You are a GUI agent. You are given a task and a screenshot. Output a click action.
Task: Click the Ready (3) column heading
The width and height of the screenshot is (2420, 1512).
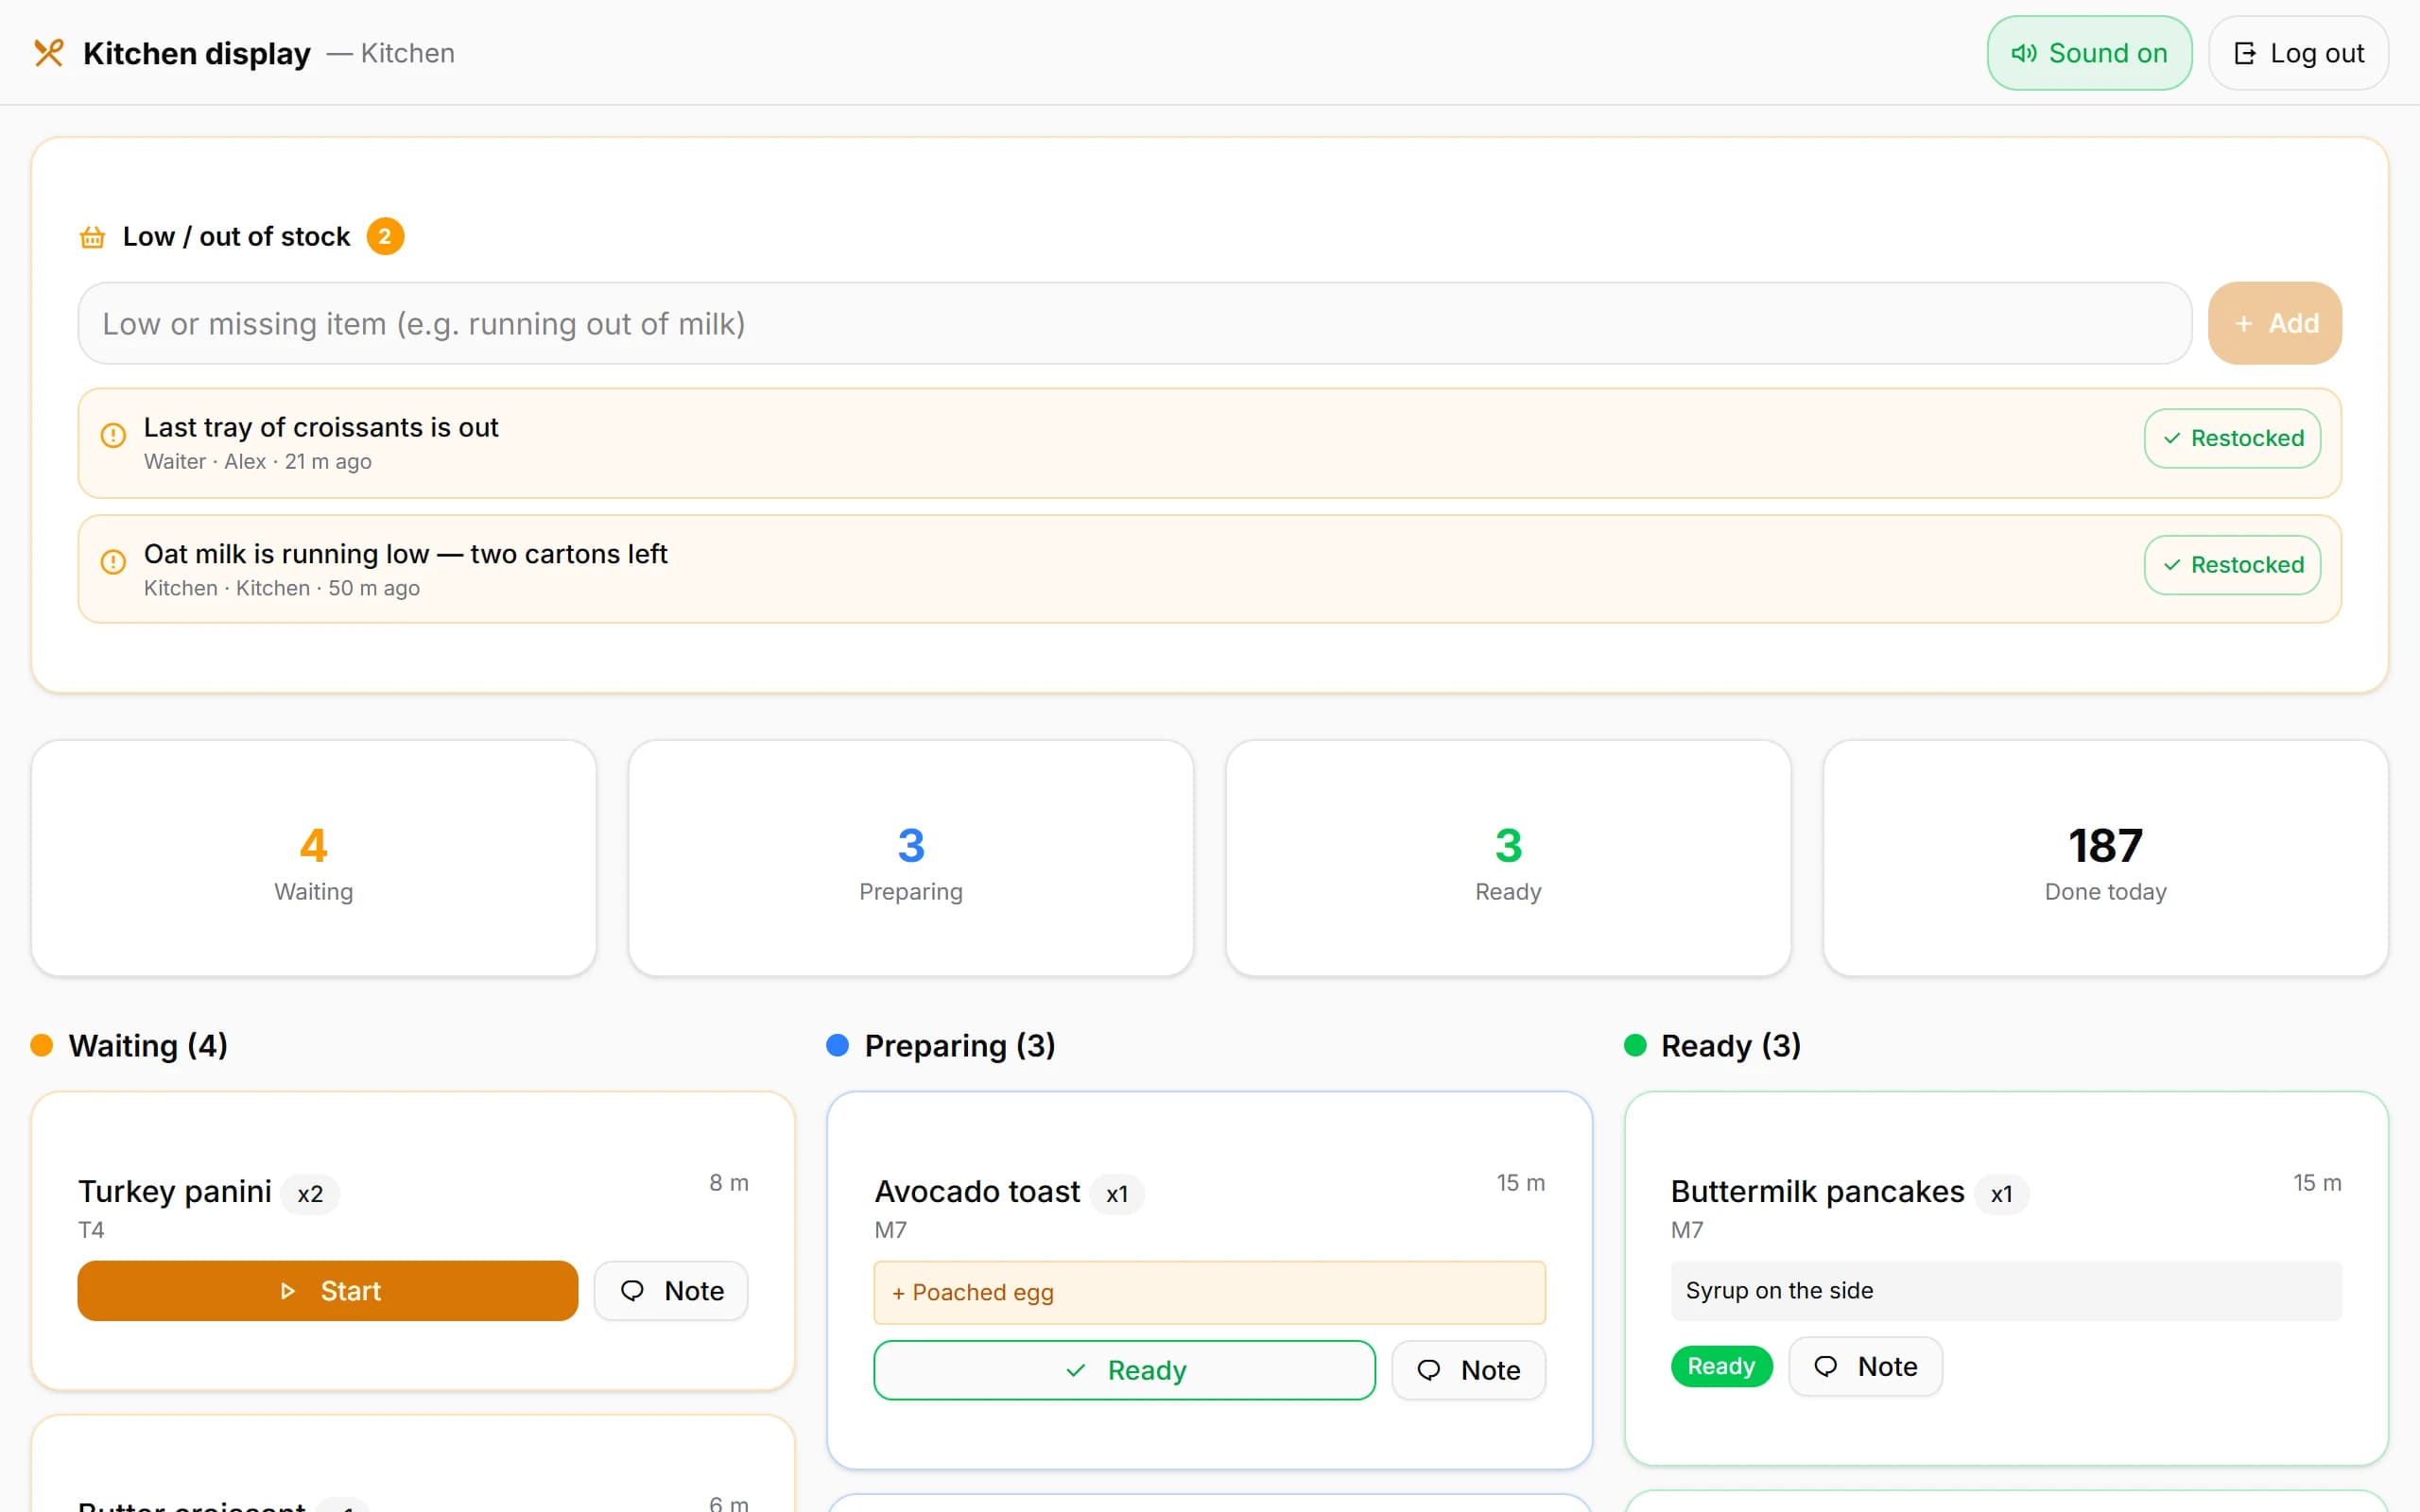pyautogui.click(x=1731, y=1045)
